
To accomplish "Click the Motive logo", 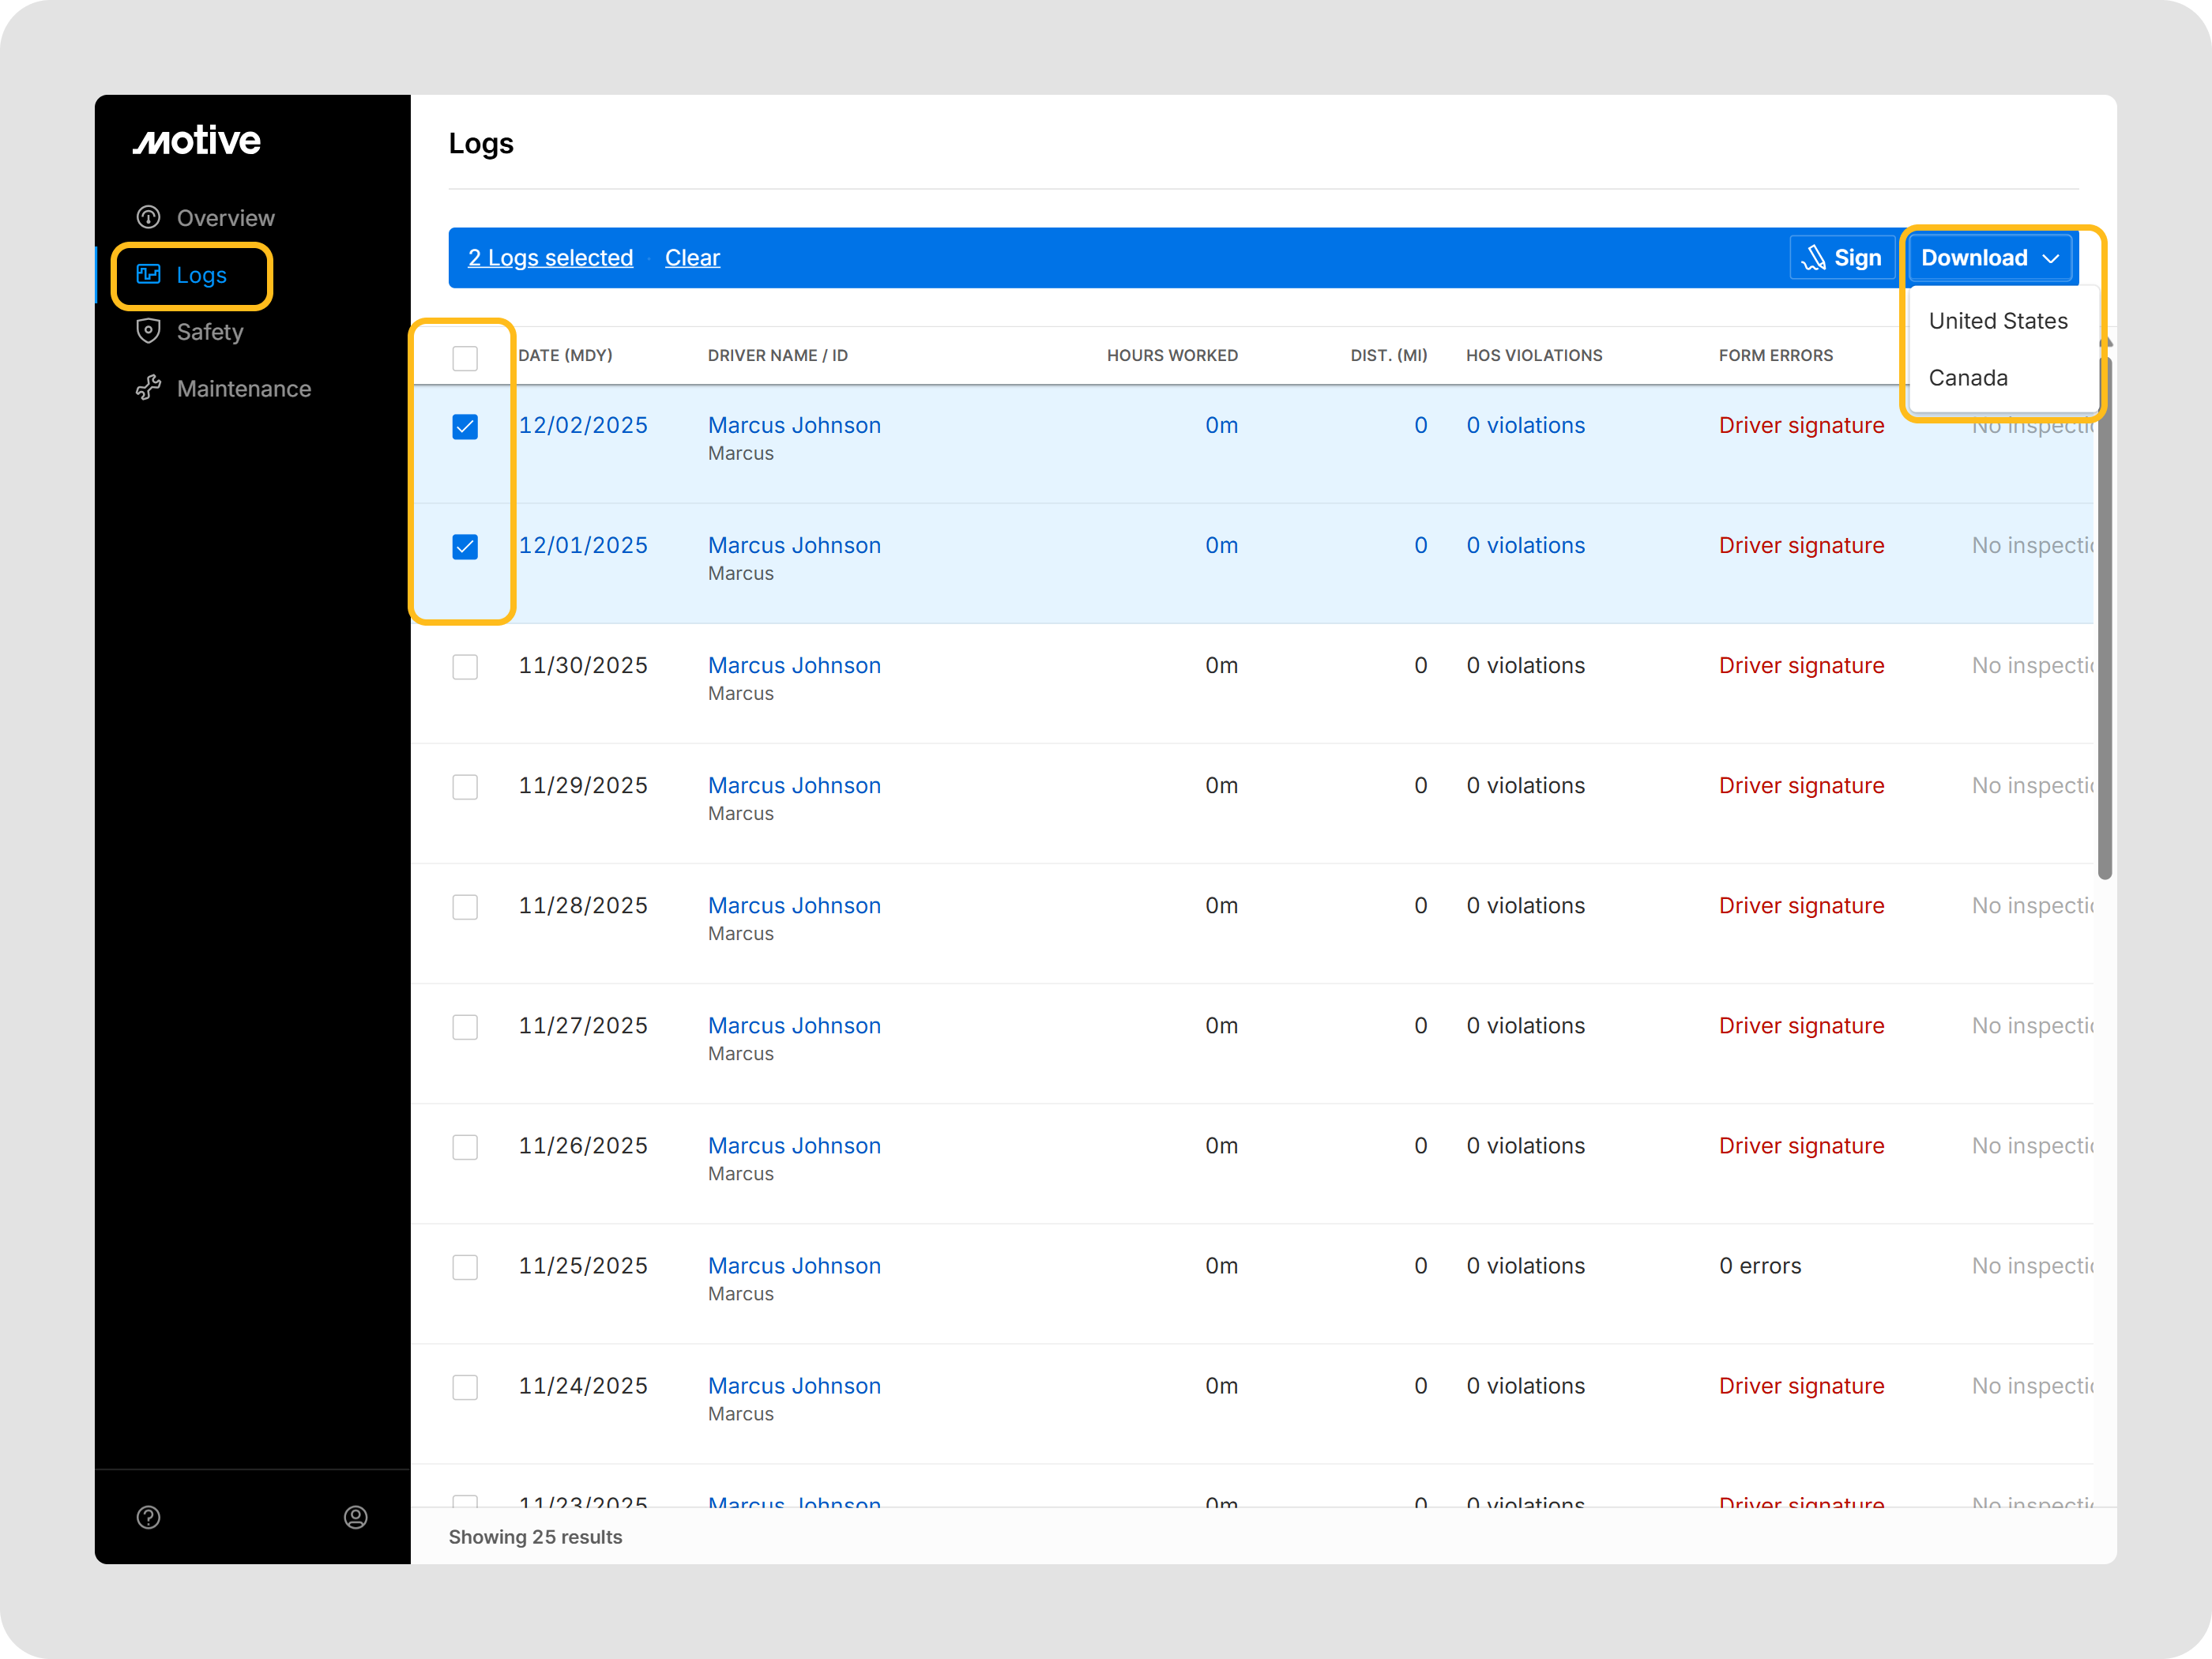I will tap(197, 141).
